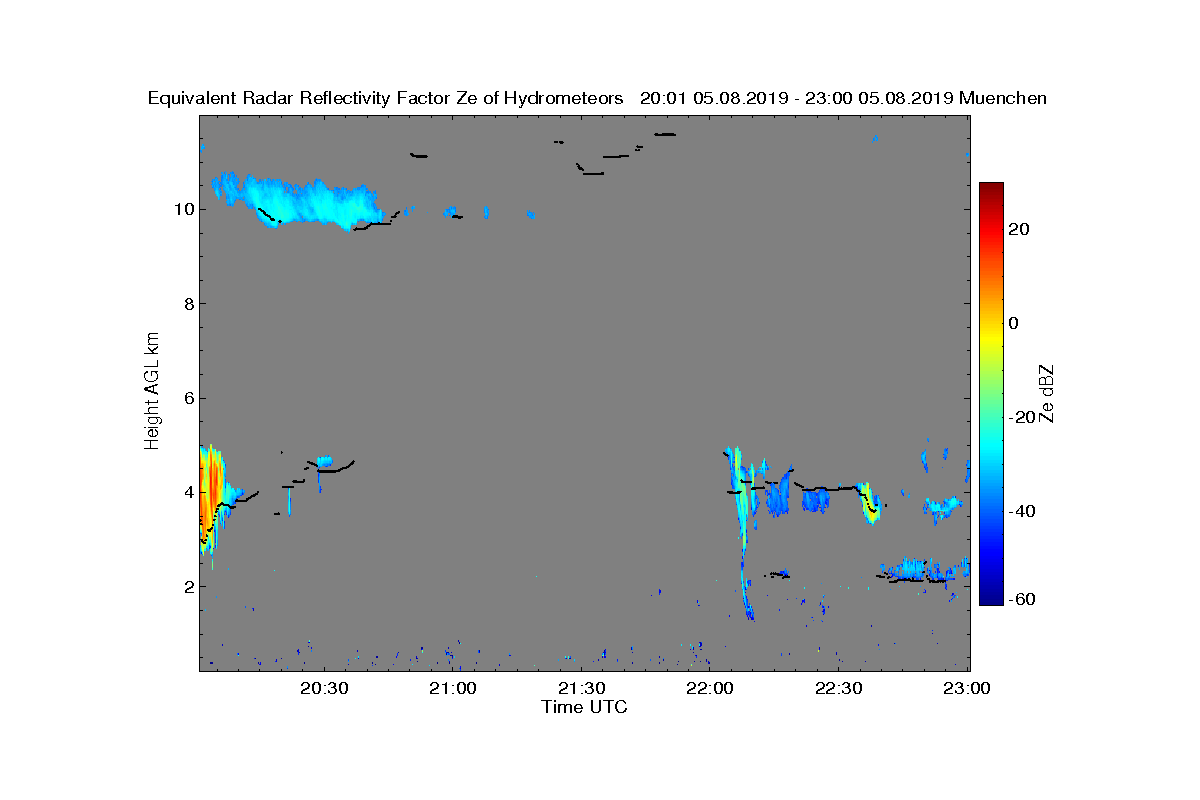Click the height tick label 2
Screen dimensions: 1200x800
(187, 586)
